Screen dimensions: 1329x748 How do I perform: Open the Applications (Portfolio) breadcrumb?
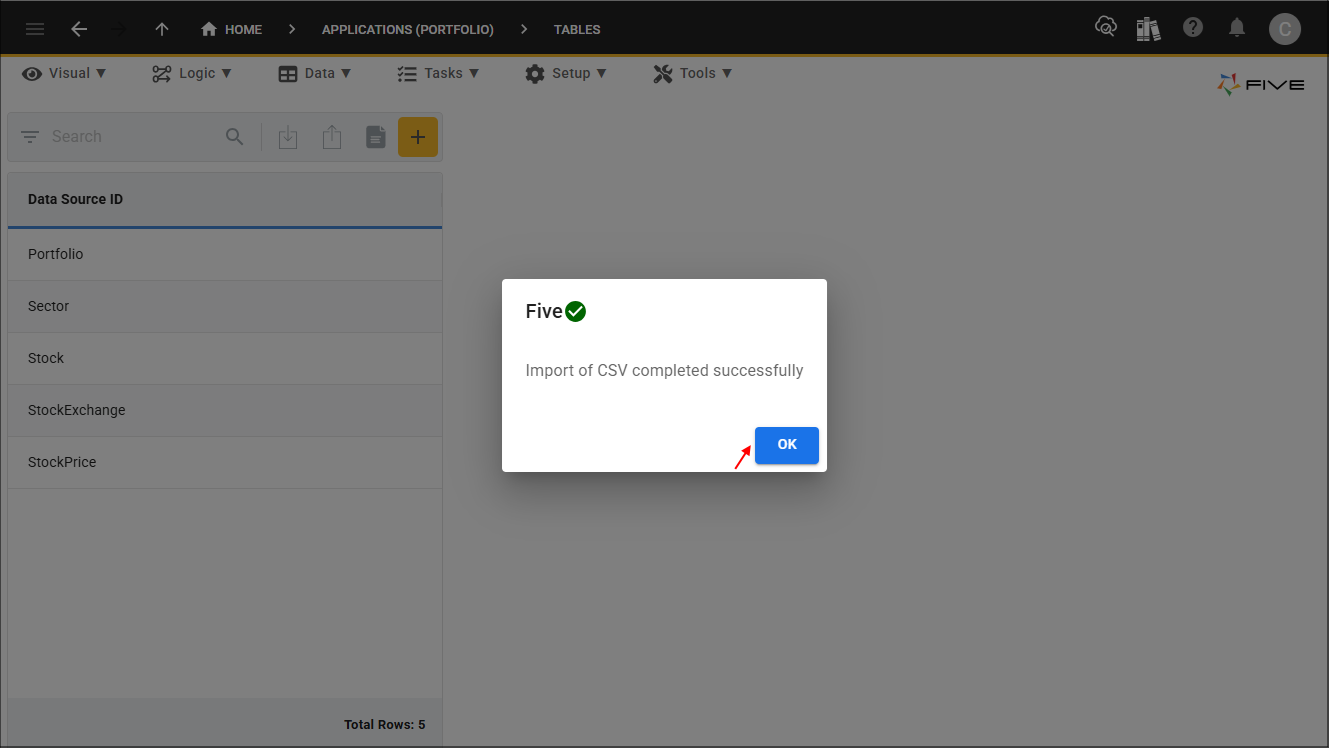pos(408,30)
